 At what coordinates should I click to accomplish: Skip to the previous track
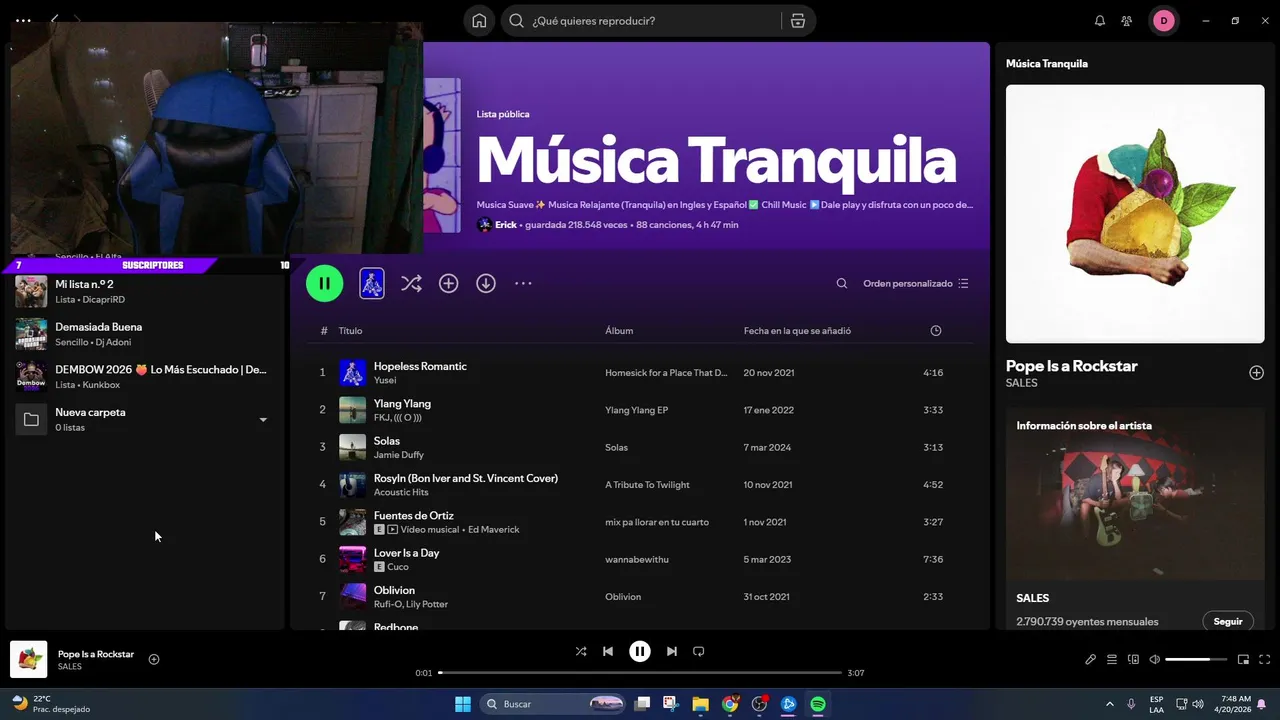pos(608,651)
